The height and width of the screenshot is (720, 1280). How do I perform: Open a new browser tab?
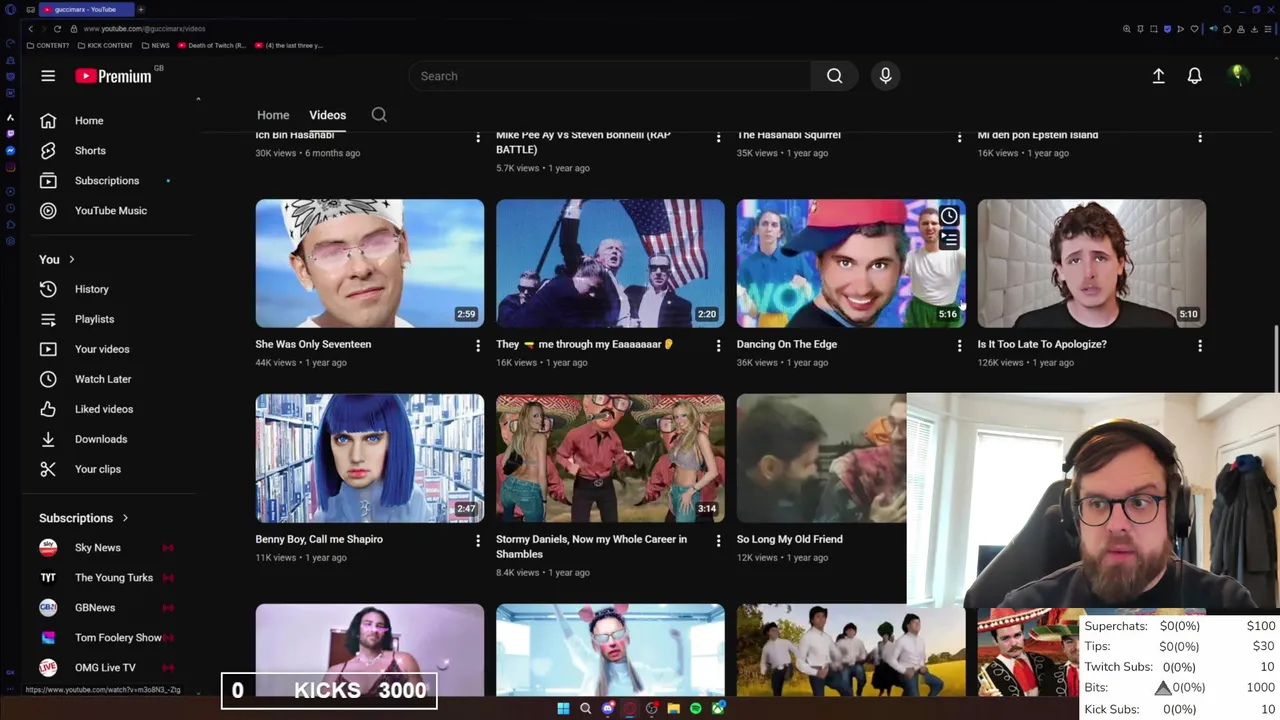(141, 9)
